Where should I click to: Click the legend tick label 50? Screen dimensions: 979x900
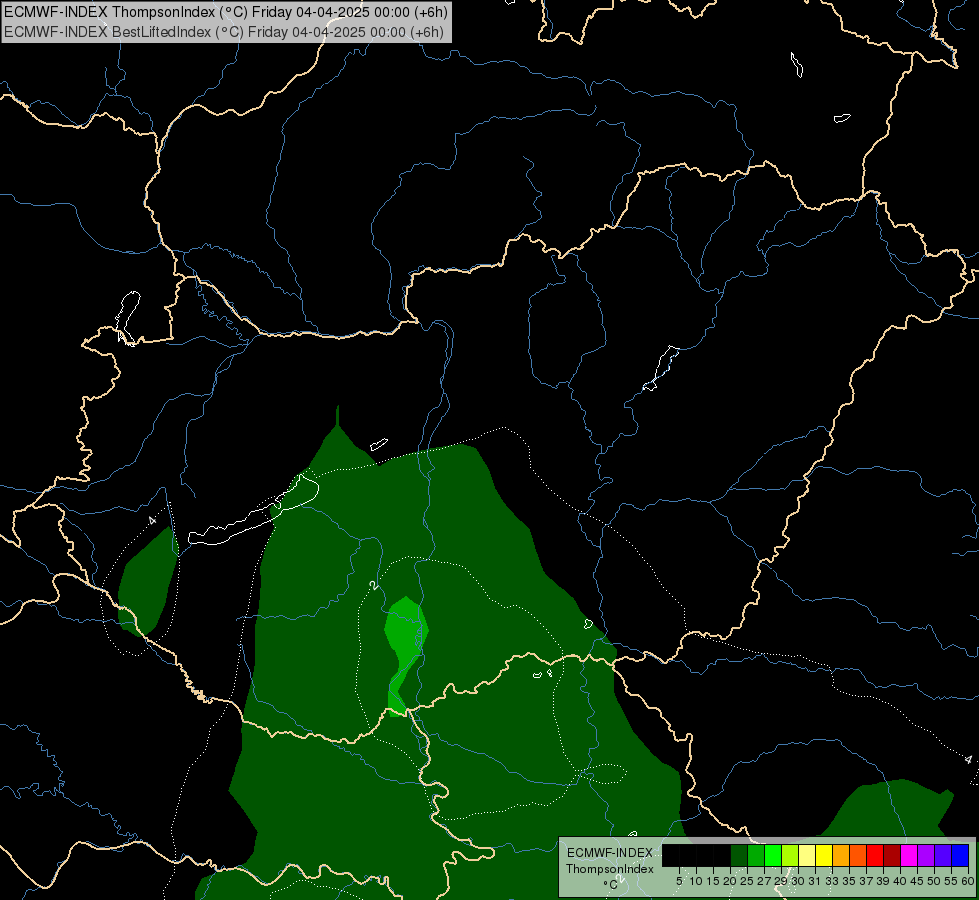coord(934,881)
